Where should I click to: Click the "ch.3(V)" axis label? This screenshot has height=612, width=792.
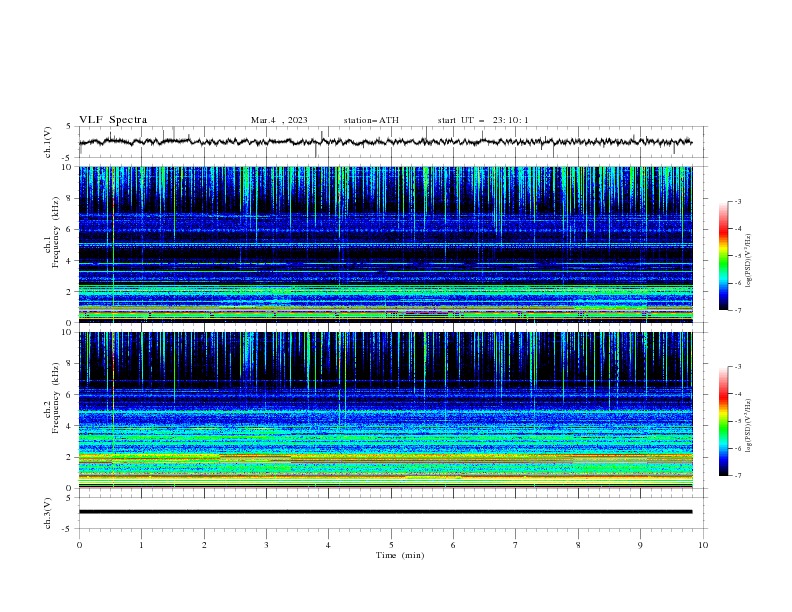[x=48, y=513]
